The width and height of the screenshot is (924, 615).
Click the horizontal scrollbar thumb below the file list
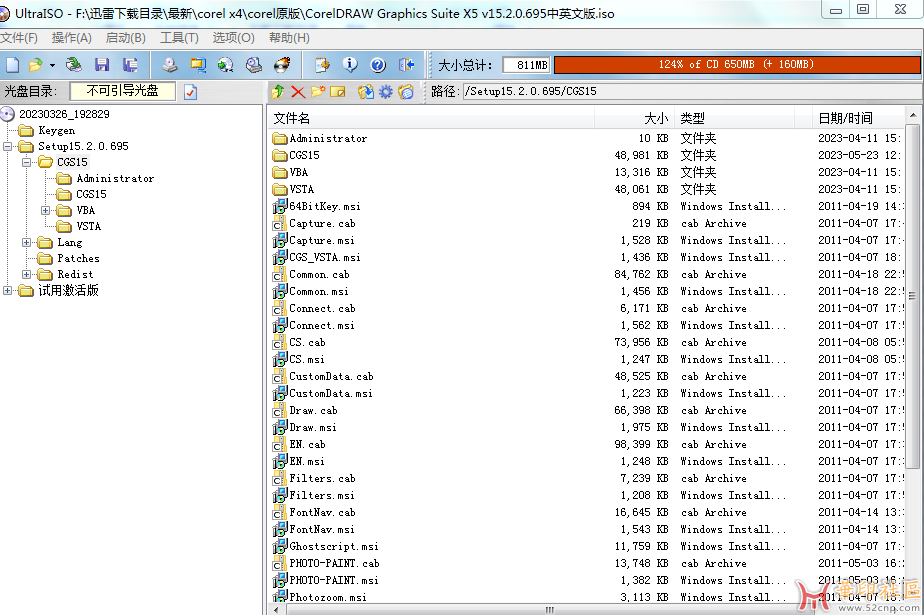click(x=549, y=610)
